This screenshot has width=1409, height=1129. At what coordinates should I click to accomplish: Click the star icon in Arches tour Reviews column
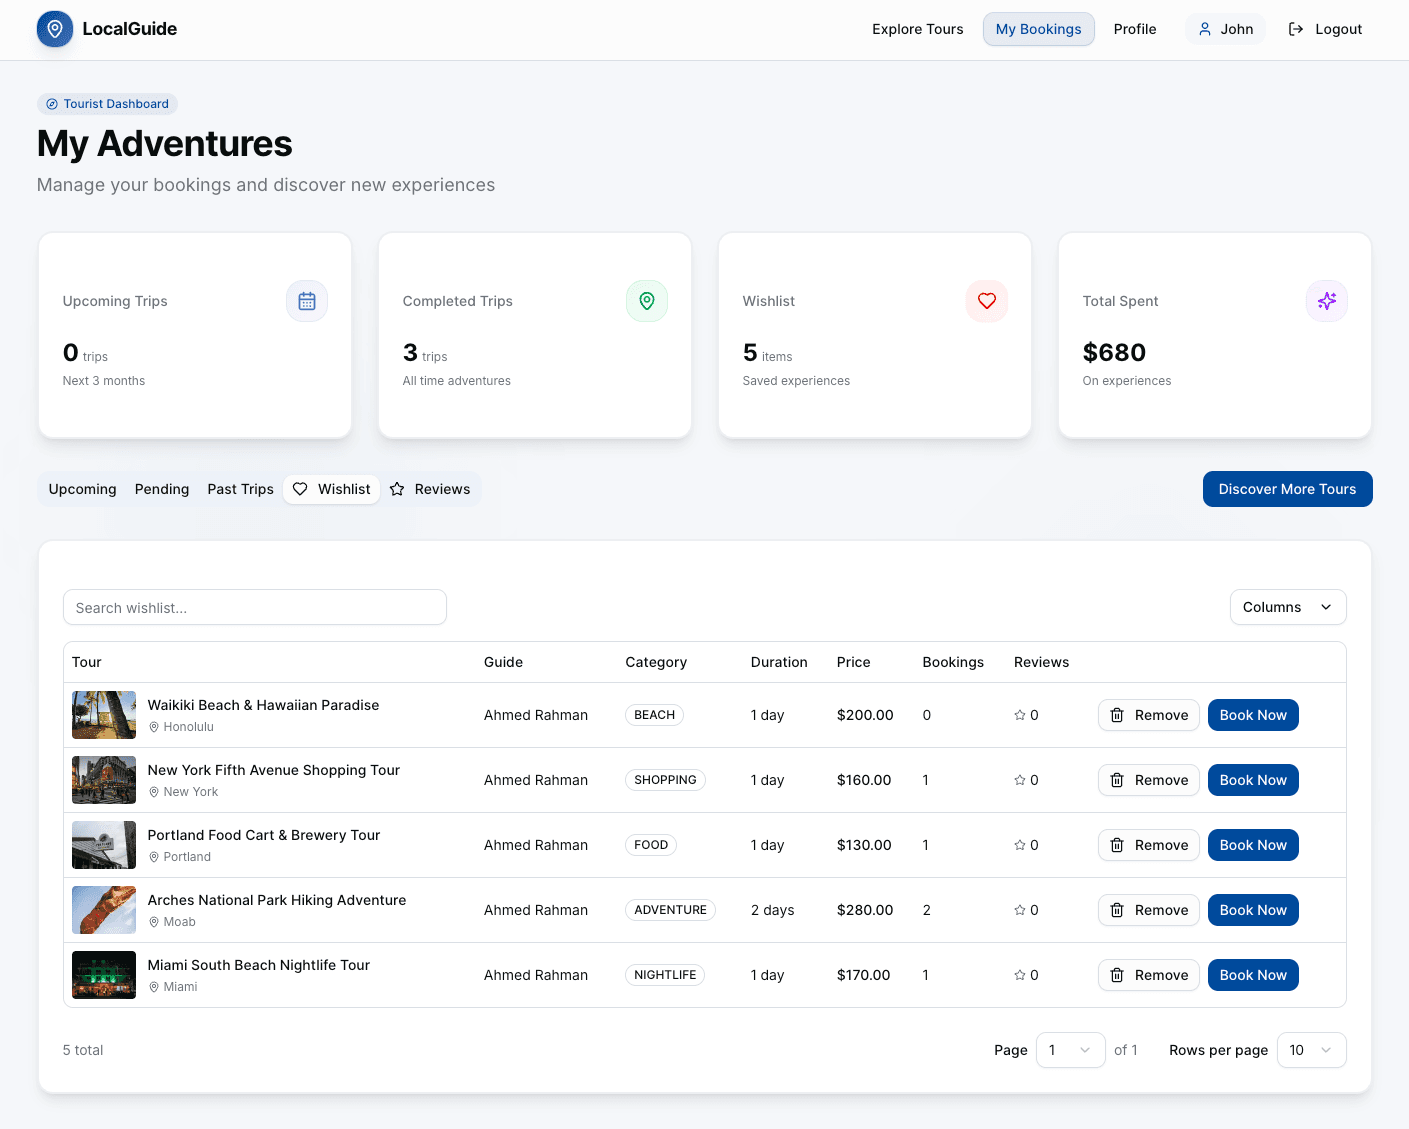pyautogui.click(x=1018, y=910)
